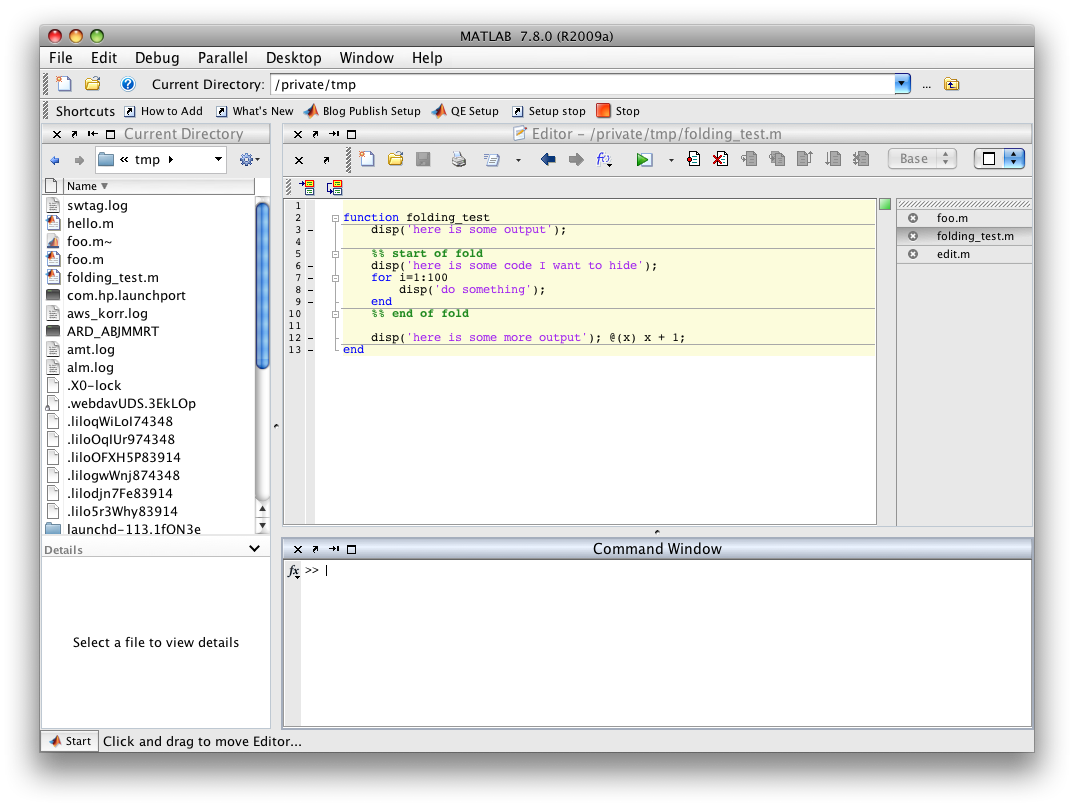Click the MATLAB Help question mark icon
1074x807 pixels.
(x=128, y=85)
